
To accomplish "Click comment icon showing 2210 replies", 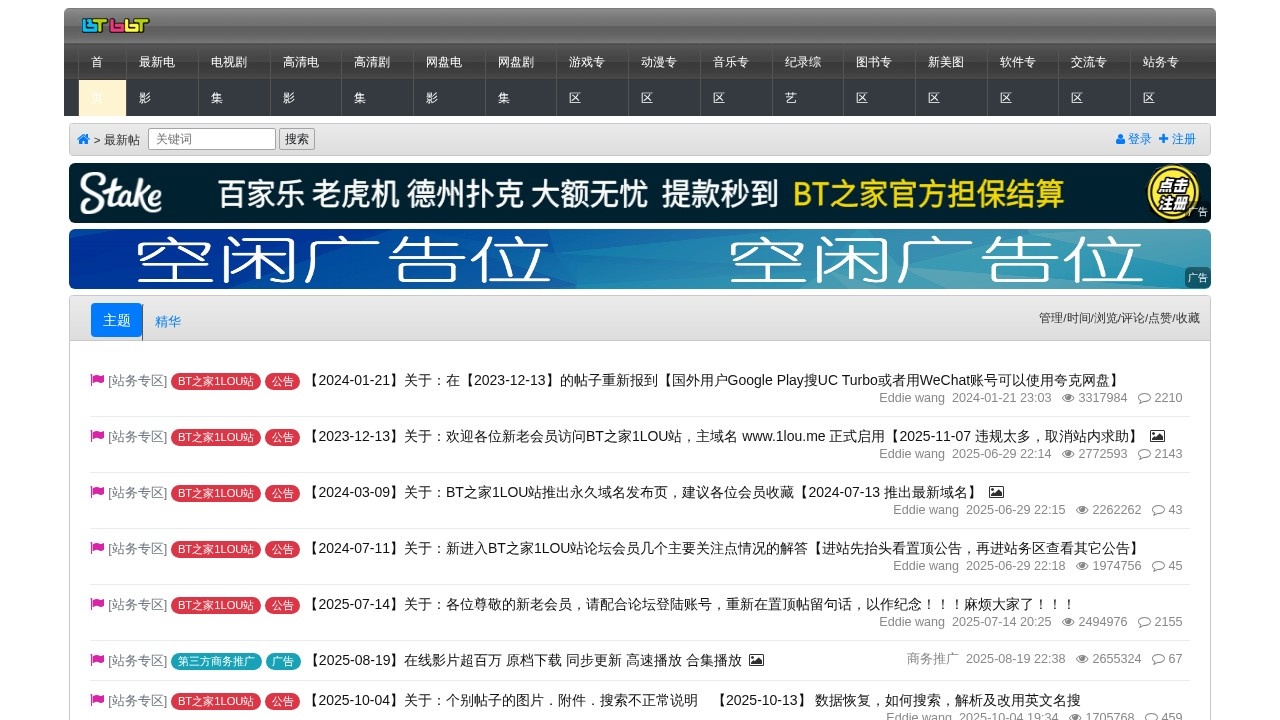I will coord(1144,398).
